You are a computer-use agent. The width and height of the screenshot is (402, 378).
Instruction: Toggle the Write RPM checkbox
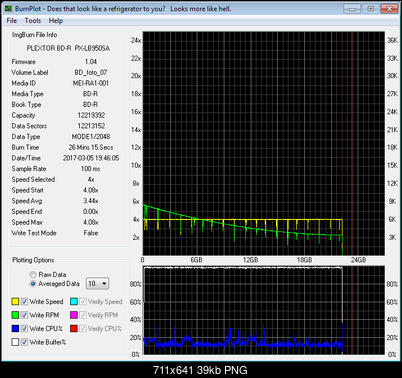[24, 315]
